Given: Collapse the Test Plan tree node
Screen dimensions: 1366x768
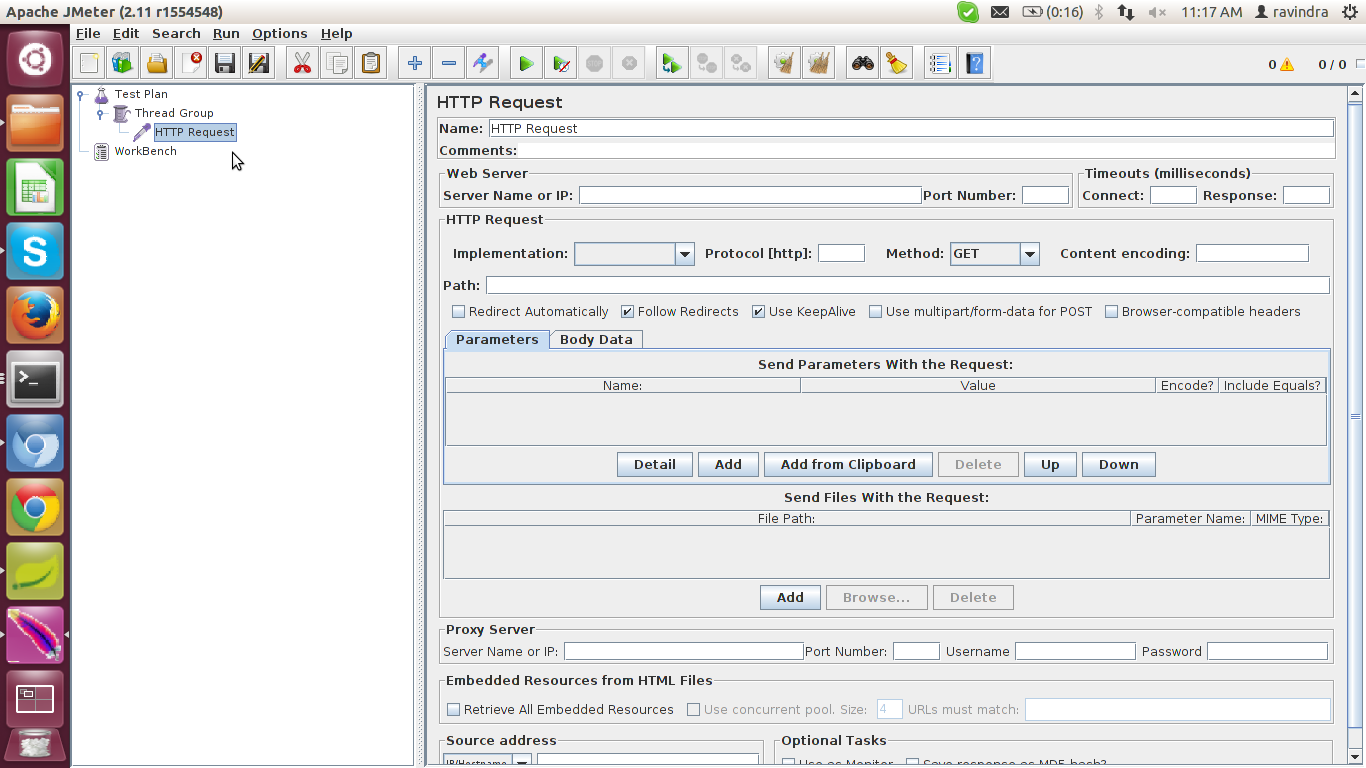Looking at the screenshot, I should 81,95.
